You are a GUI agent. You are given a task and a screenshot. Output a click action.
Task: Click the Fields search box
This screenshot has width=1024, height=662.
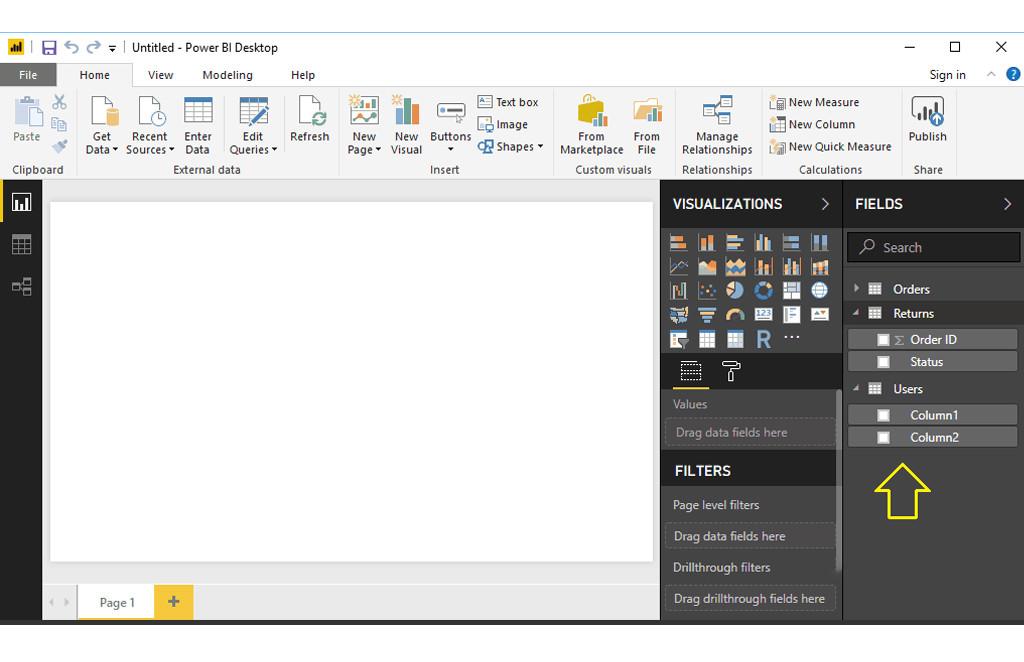tap(934, 247)
